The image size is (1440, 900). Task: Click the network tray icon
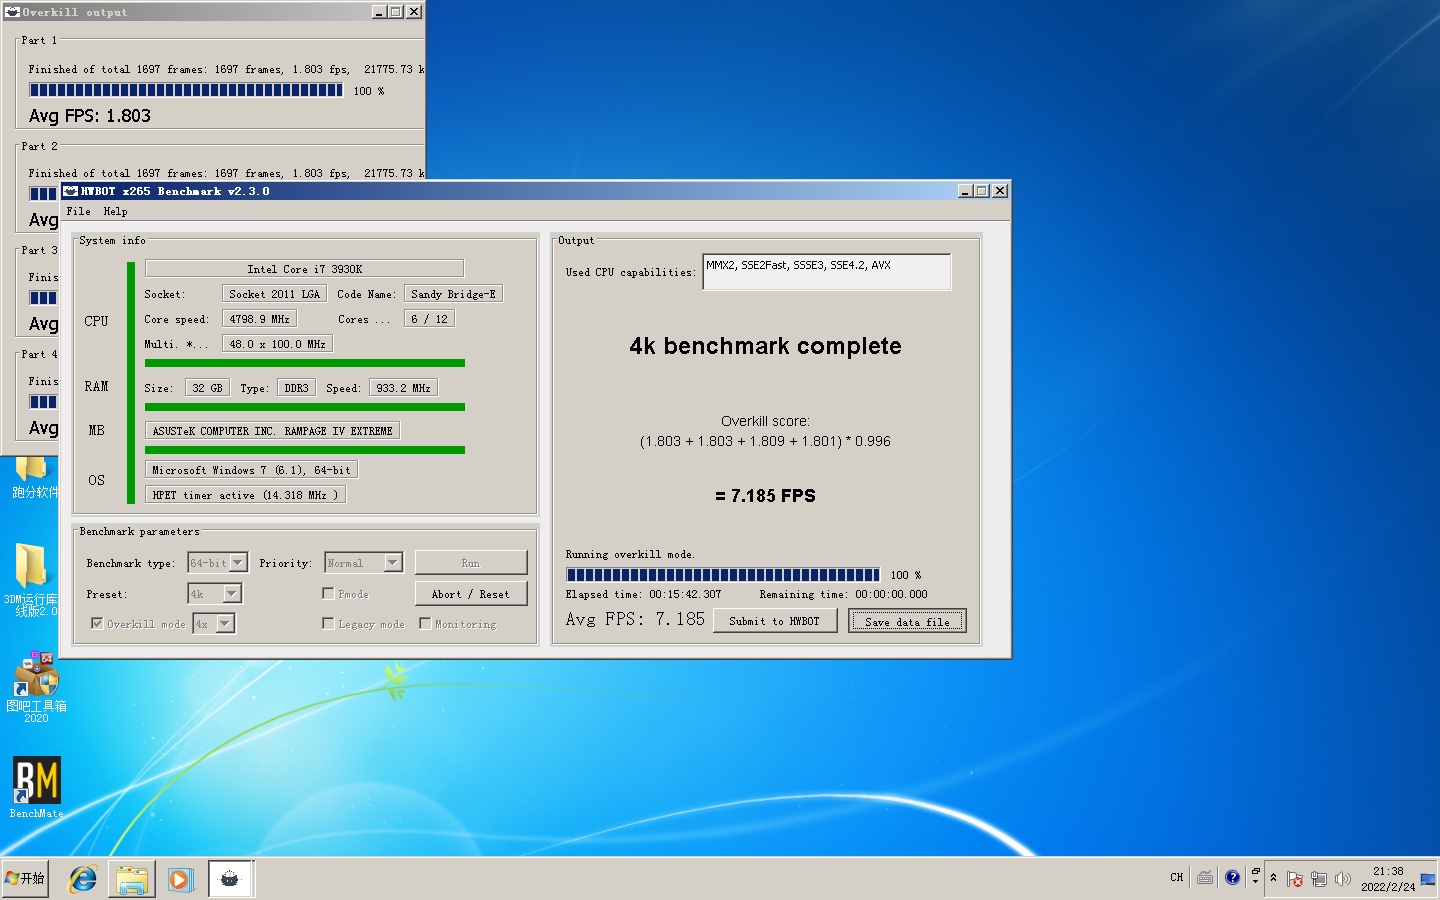coord(1319,879)
